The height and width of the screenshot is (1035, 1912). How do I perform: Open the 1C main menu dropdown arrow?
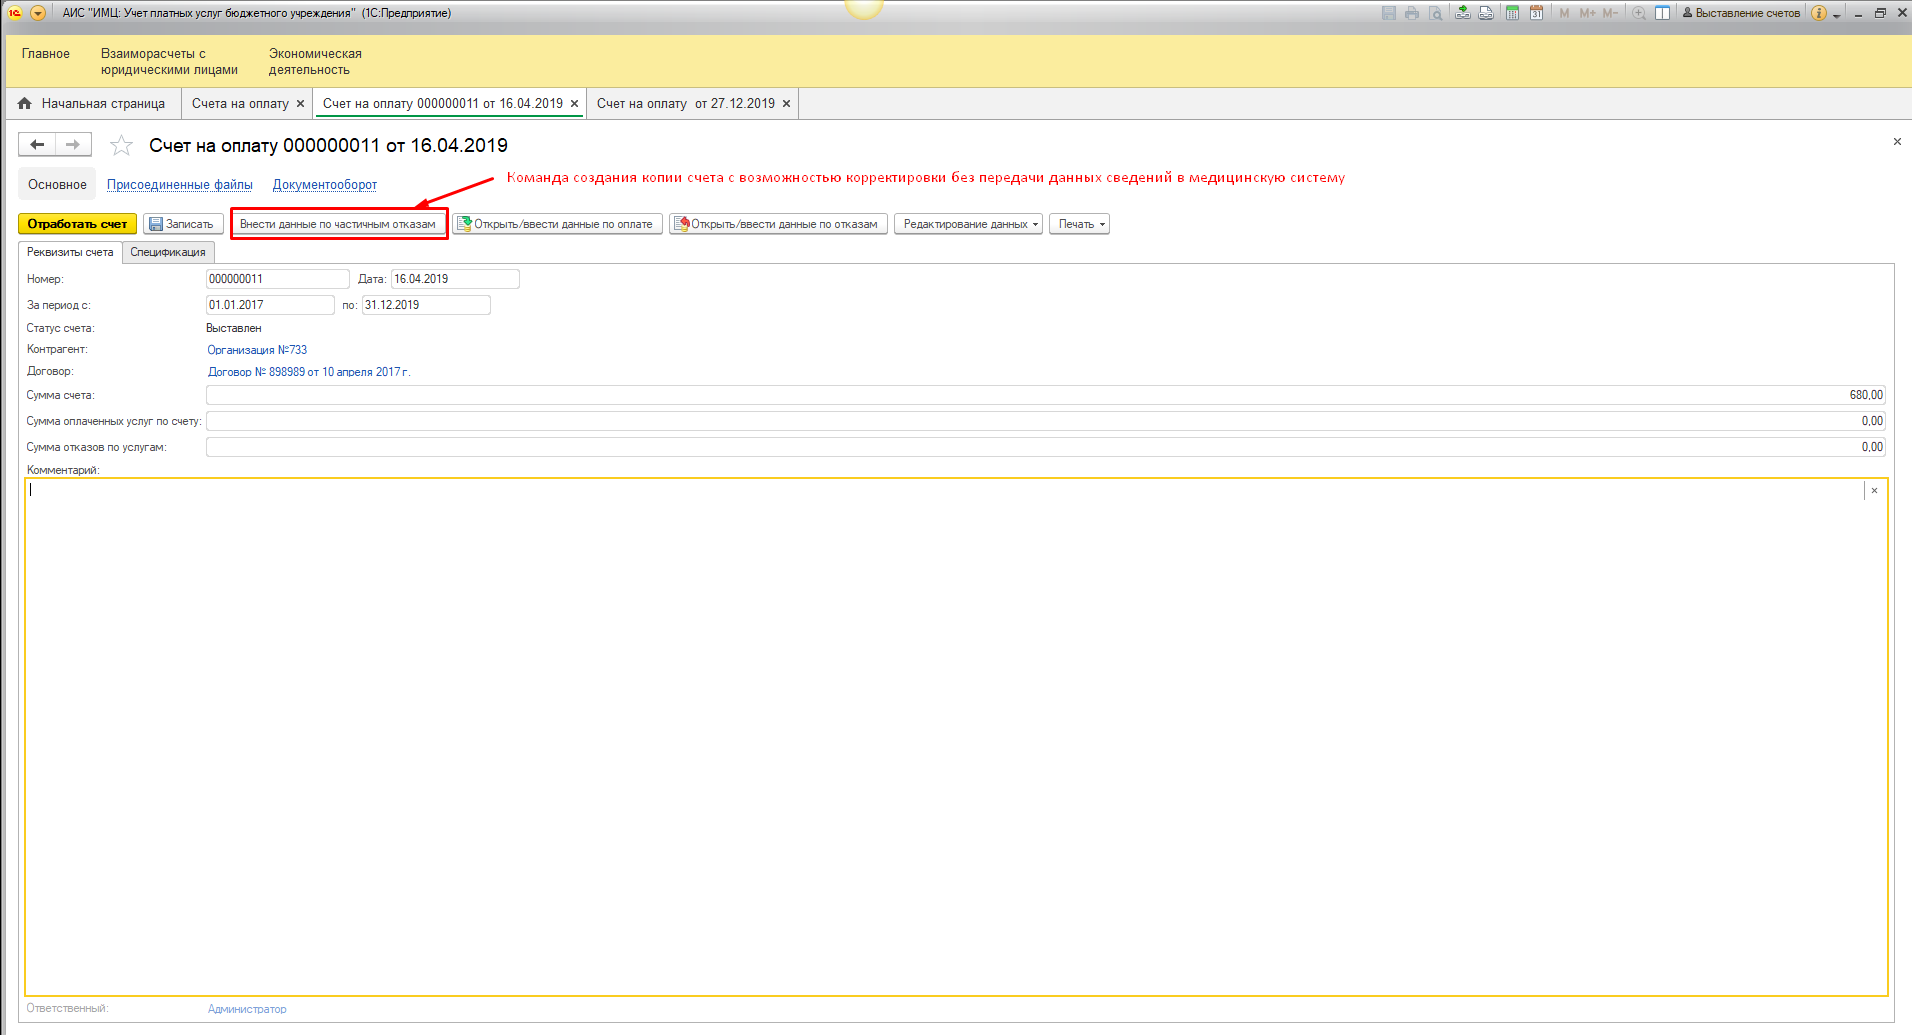click(38, 13)
